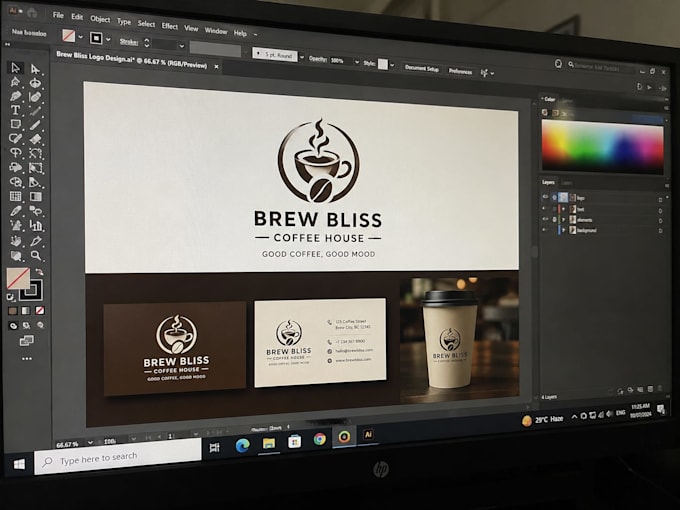Open the File menu
Screen dimensions: 680x510
58,15
